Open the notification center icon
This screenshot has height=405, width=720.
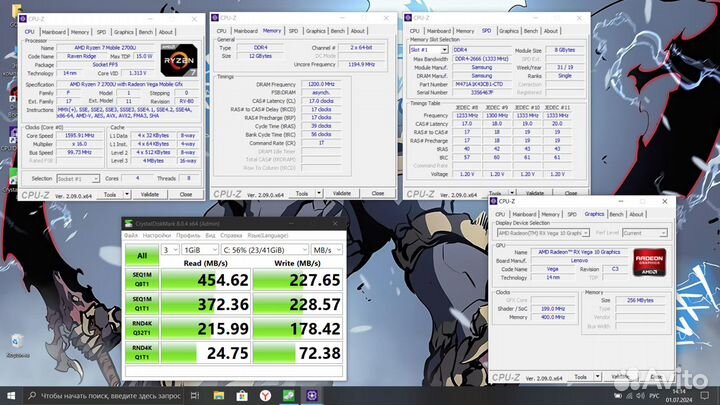(705, 395)
